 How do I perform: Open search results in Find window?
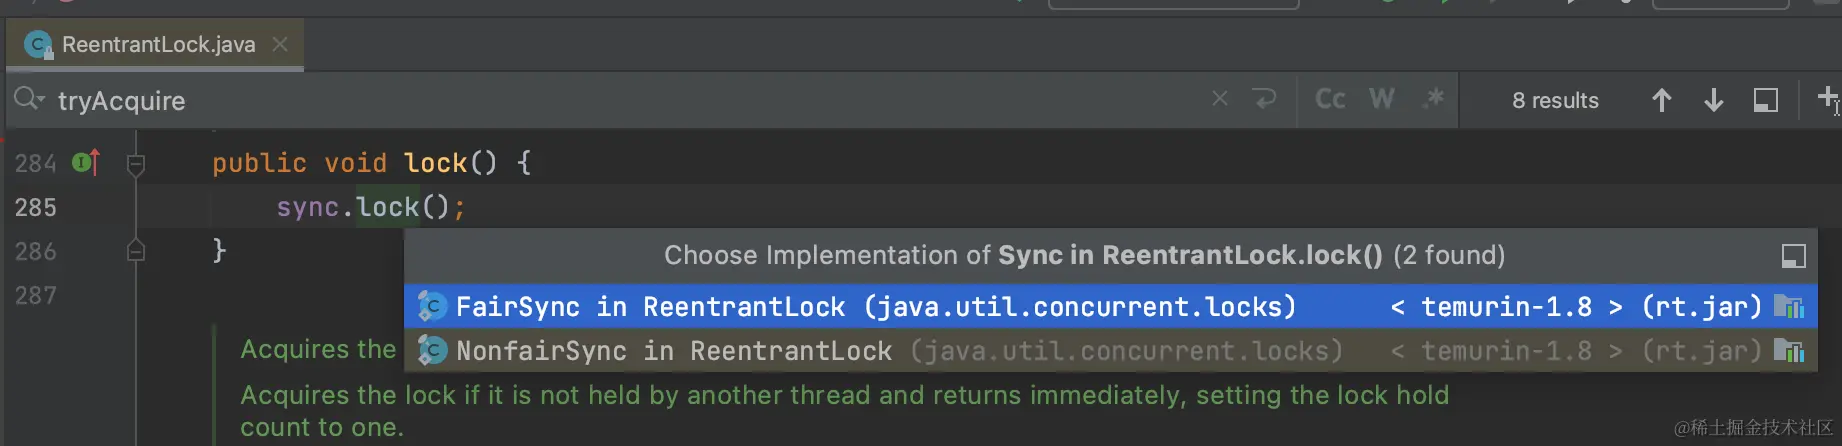click(1765, 100)
